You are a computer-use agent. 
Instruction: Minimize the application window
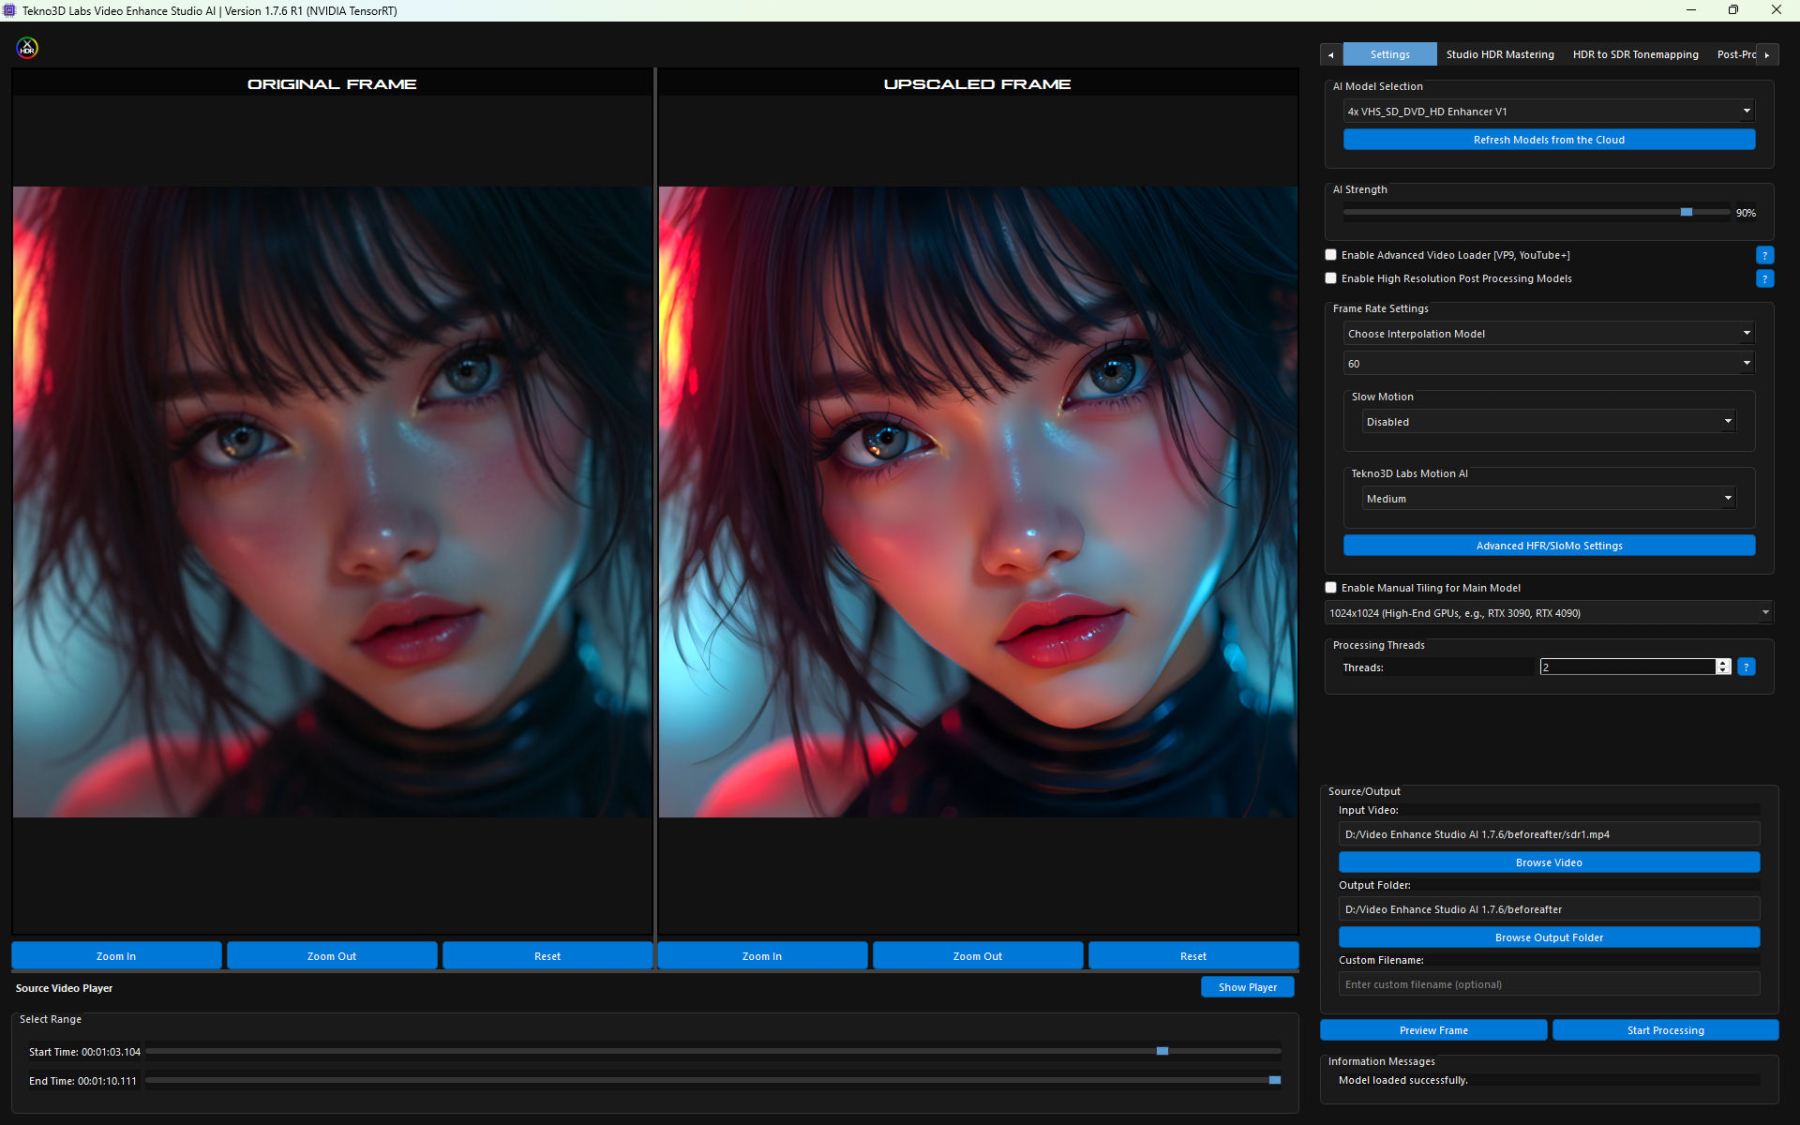[1691, 10]
